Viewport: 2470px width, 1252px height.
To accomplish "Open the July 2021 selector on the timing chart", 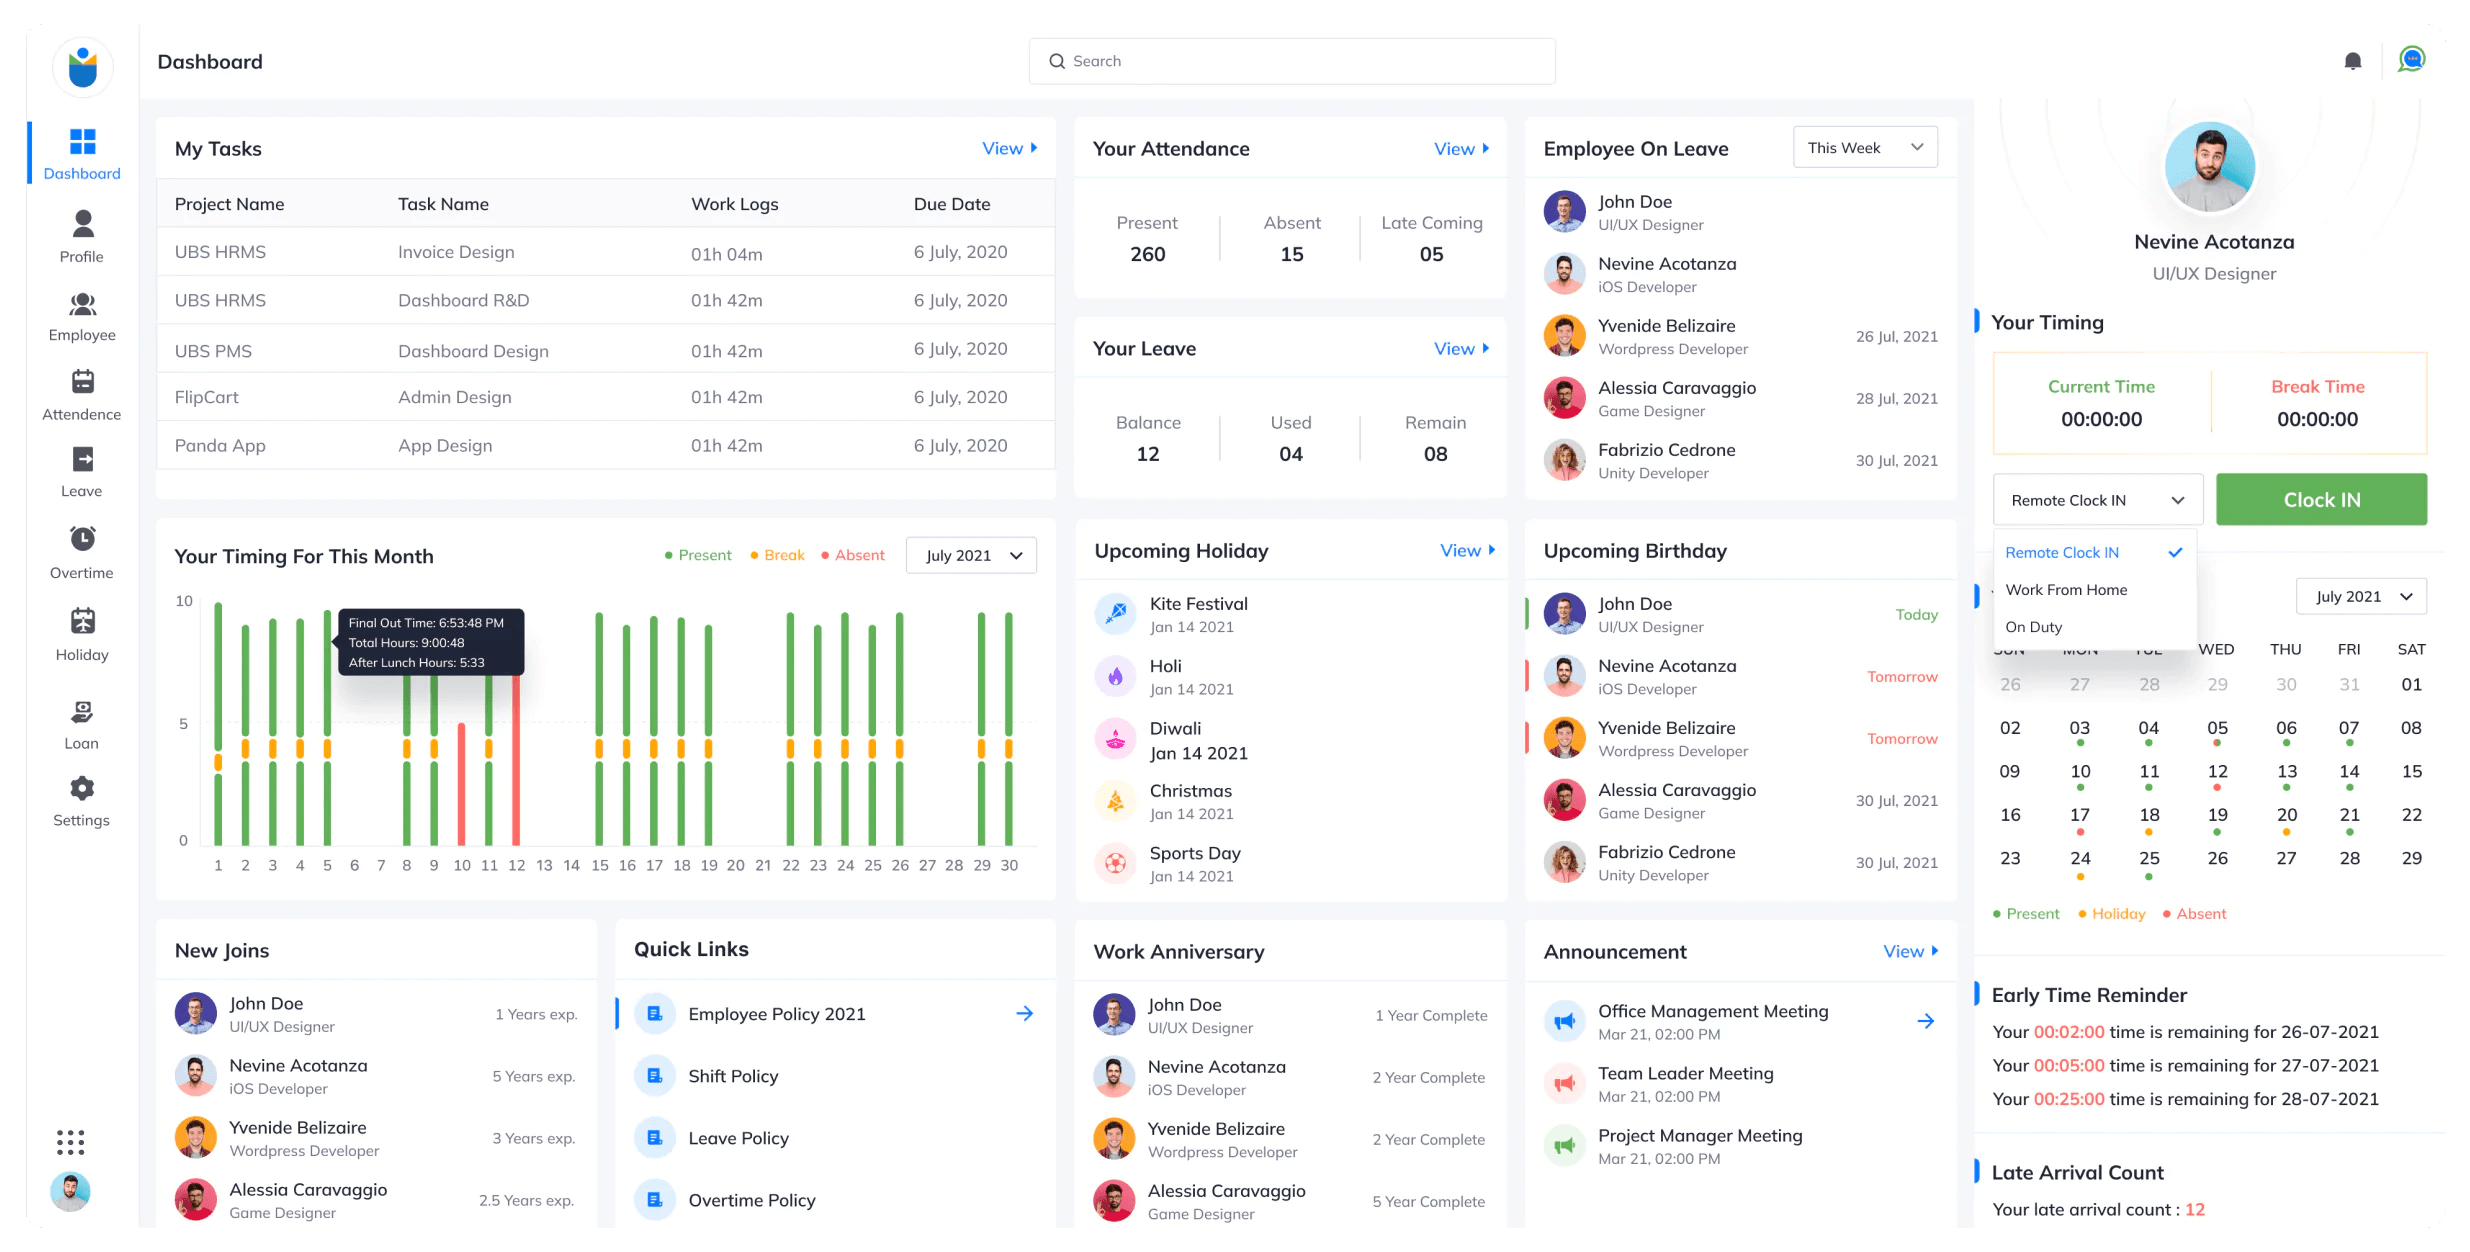I will [970, 555].
